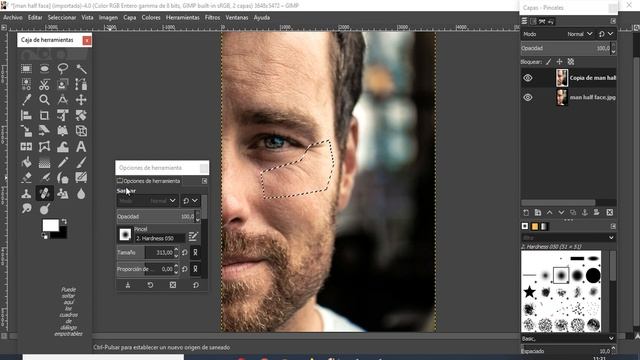This screenshot has height=360, width=640.
Task: Select the Ellipse Select tool
Action: (44, 69)
